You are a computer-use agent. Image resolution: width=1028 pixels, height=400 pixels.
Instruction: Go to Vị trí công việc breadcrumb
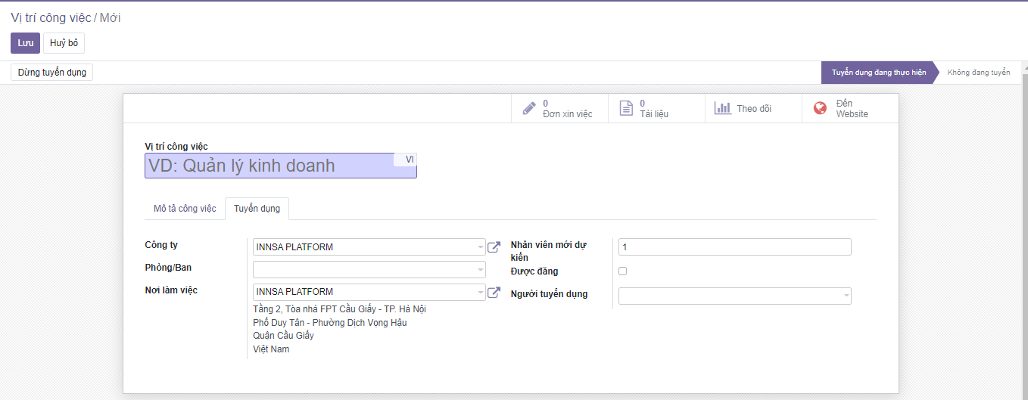pos(51,18)
